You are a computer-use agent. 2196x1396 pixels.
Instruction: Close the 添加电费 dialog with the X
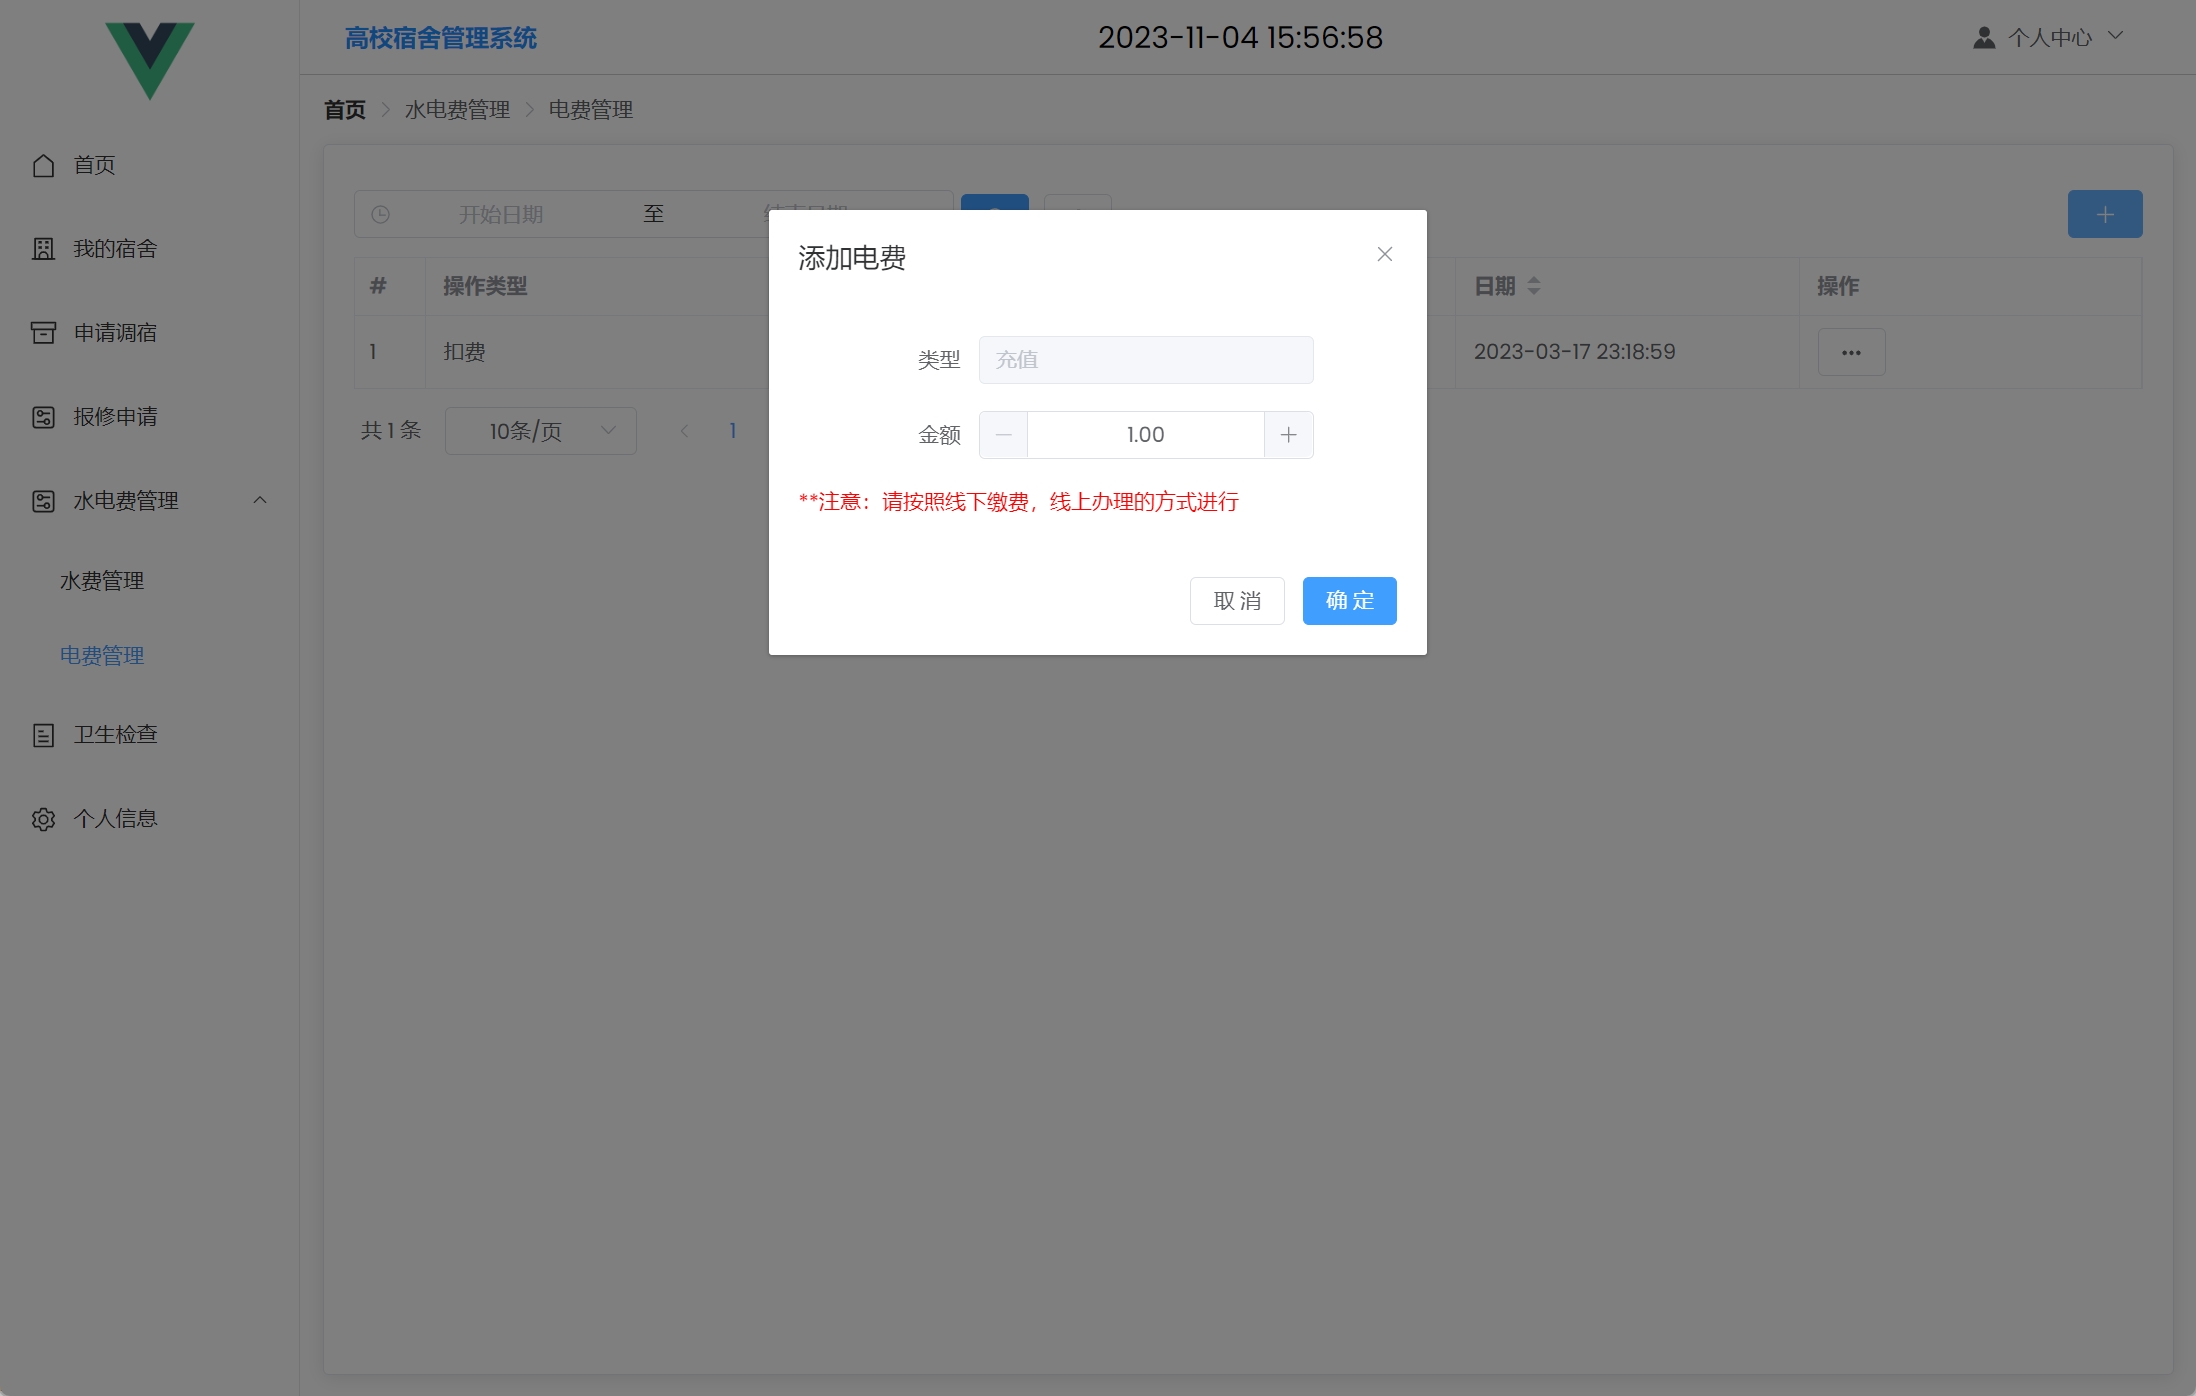(1384, 255)
